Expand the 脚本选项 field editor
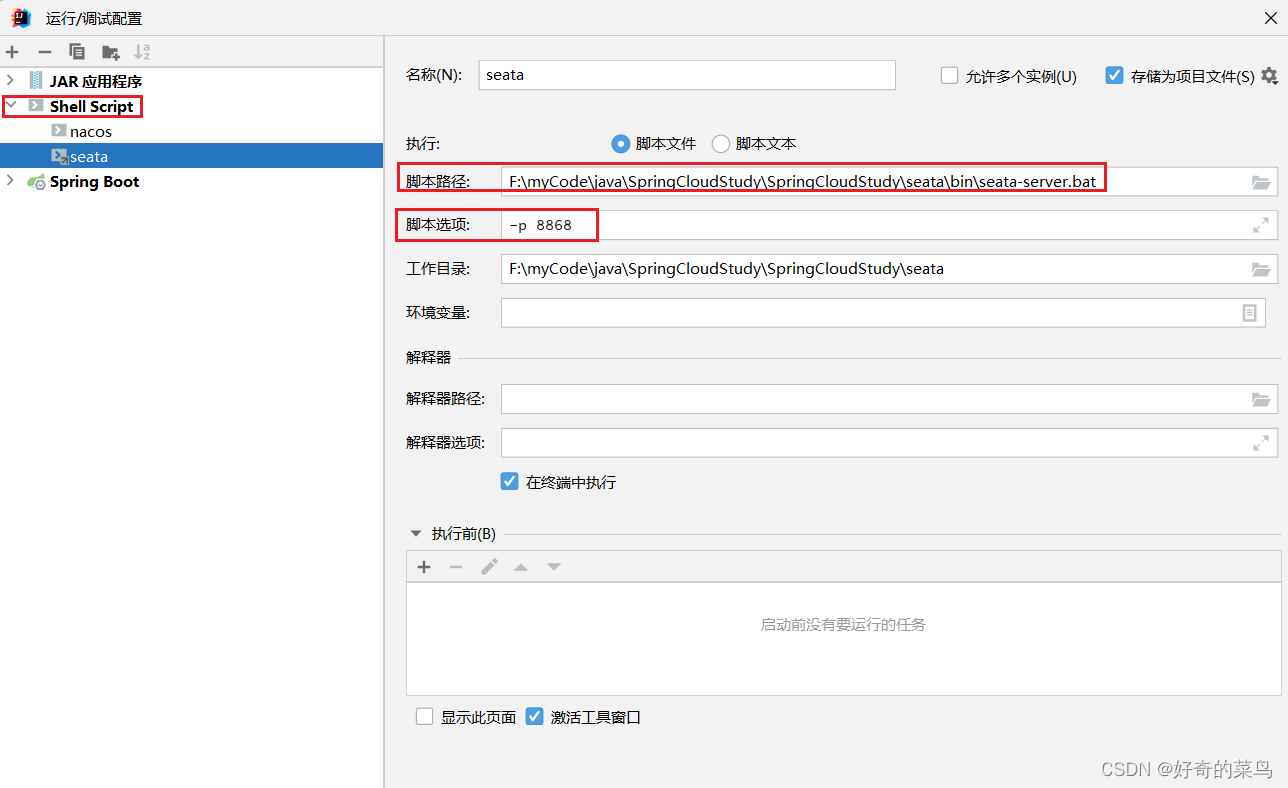Image resolution: width=1288 pixels, height=788 pixels. pos(1261,225)
